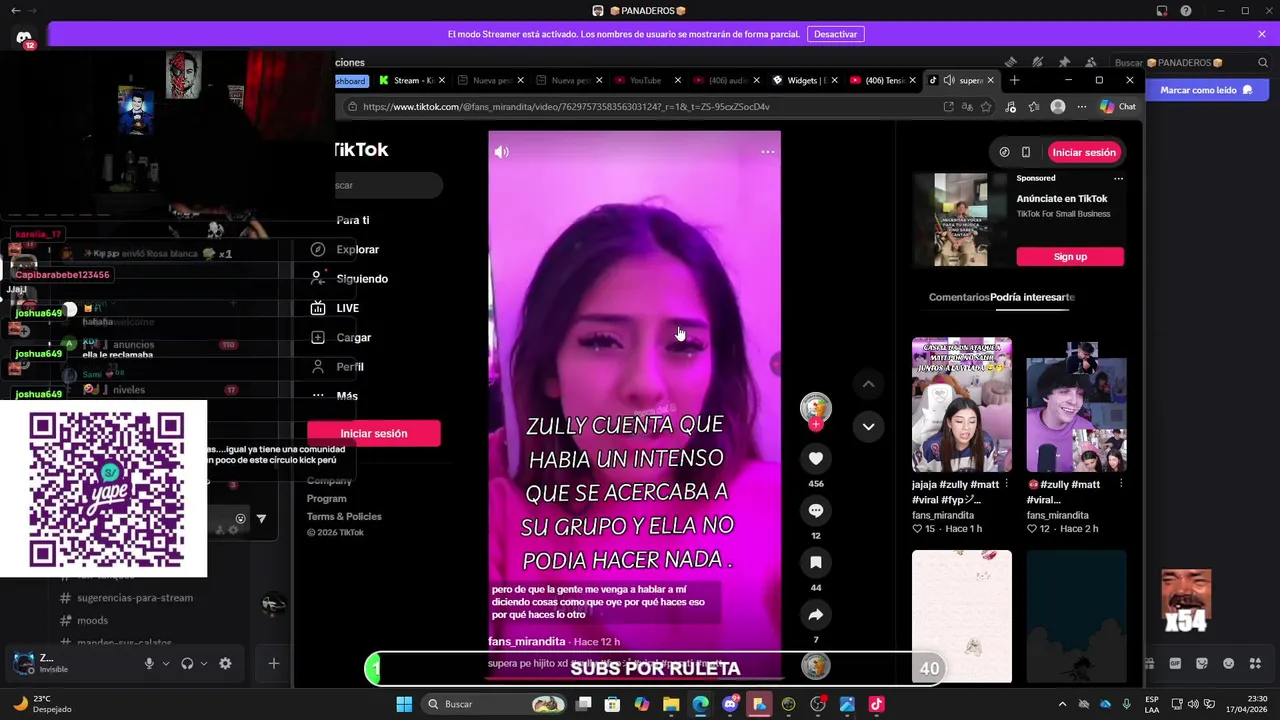Switch to the YouTube browser tab
This screenshot has width=1280, height=720.
pos(646,80)
